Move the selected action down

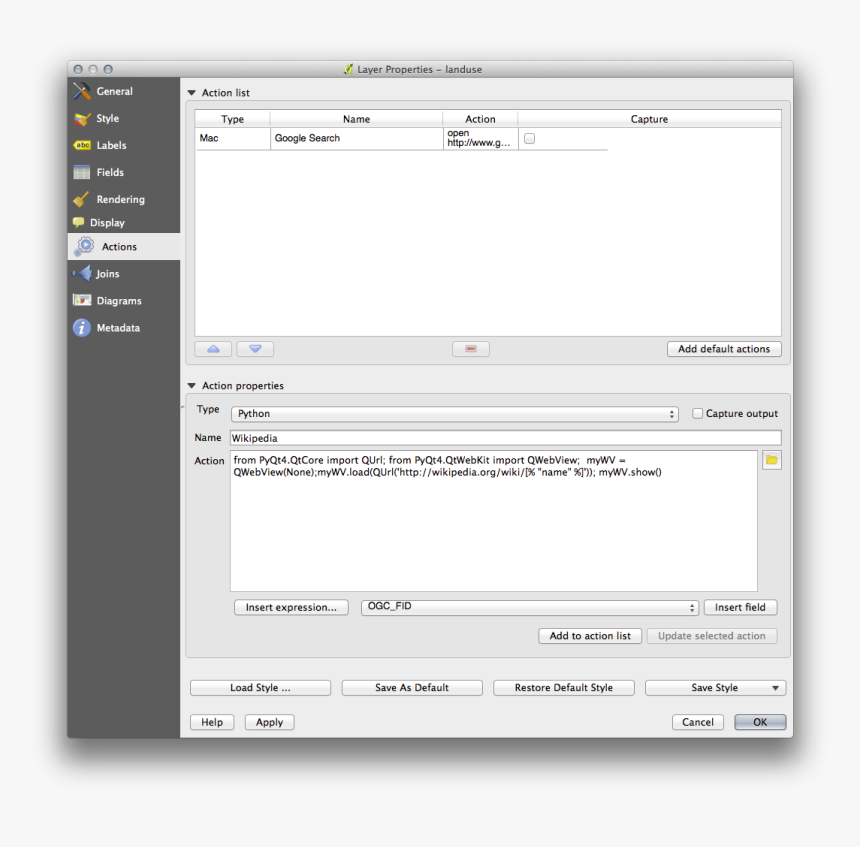coord(255,348)
